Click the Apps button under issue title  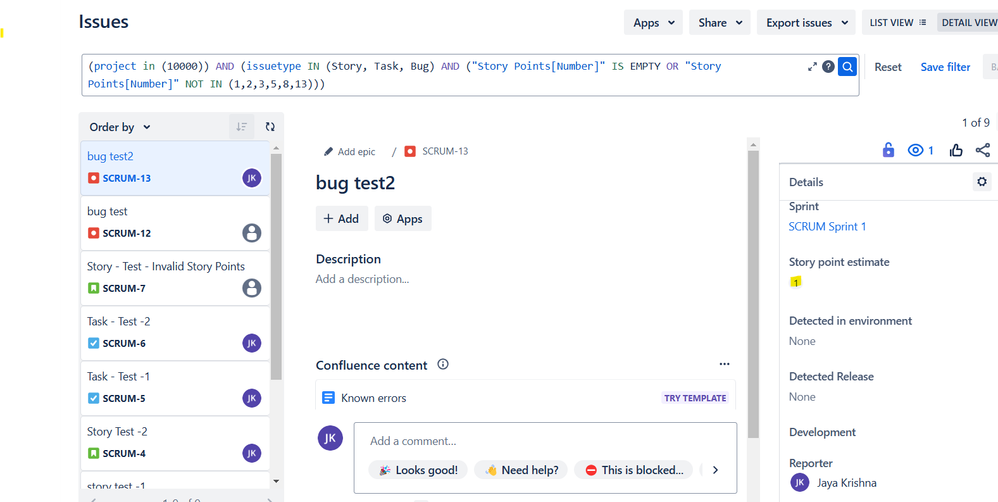pos(403,218)
